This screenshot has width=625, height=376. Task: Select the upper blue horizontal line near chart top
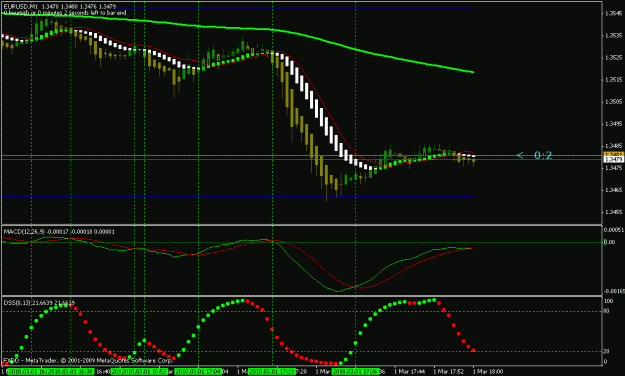coord(238,8)
